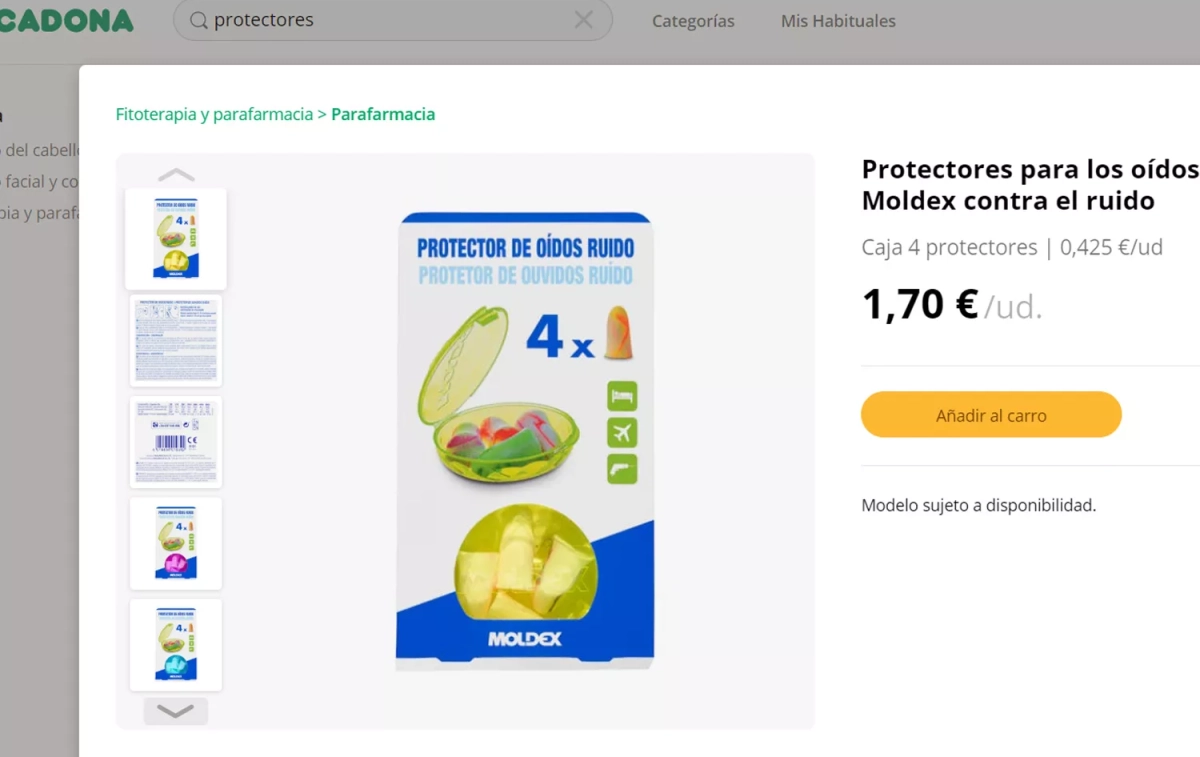Pick the fourth thumbnail with pink earplugs
1200x757 pixels.
[176, 543]
